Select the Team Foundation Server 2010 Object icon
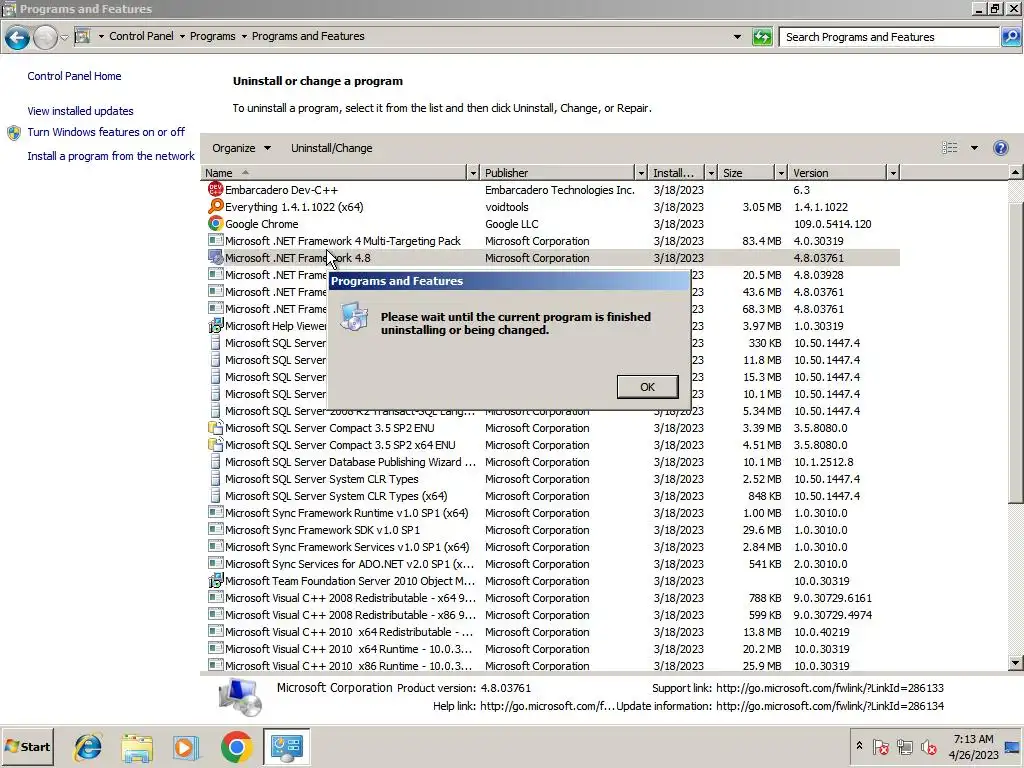 (216, 581)
